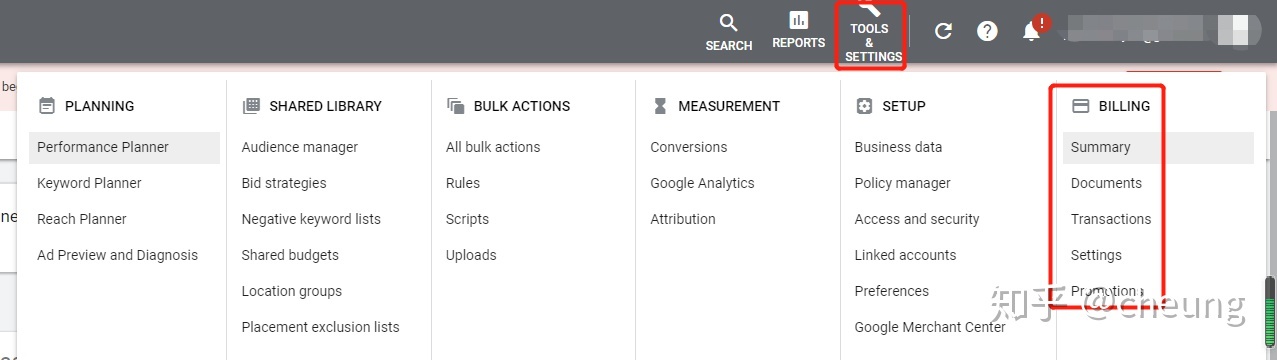Open Google Merchant Center link

point(930,327)
